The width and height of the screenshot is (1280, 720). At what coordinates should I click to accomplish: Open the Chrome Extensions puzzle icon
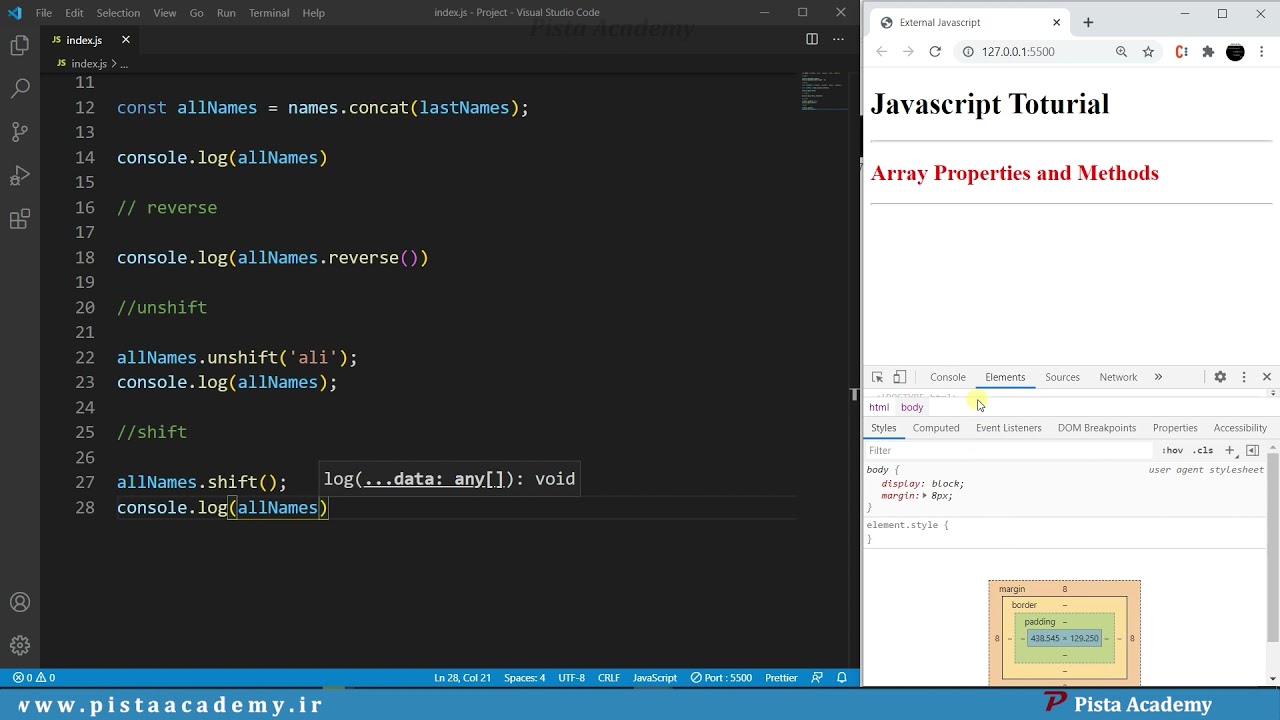tap(1208, 52)
